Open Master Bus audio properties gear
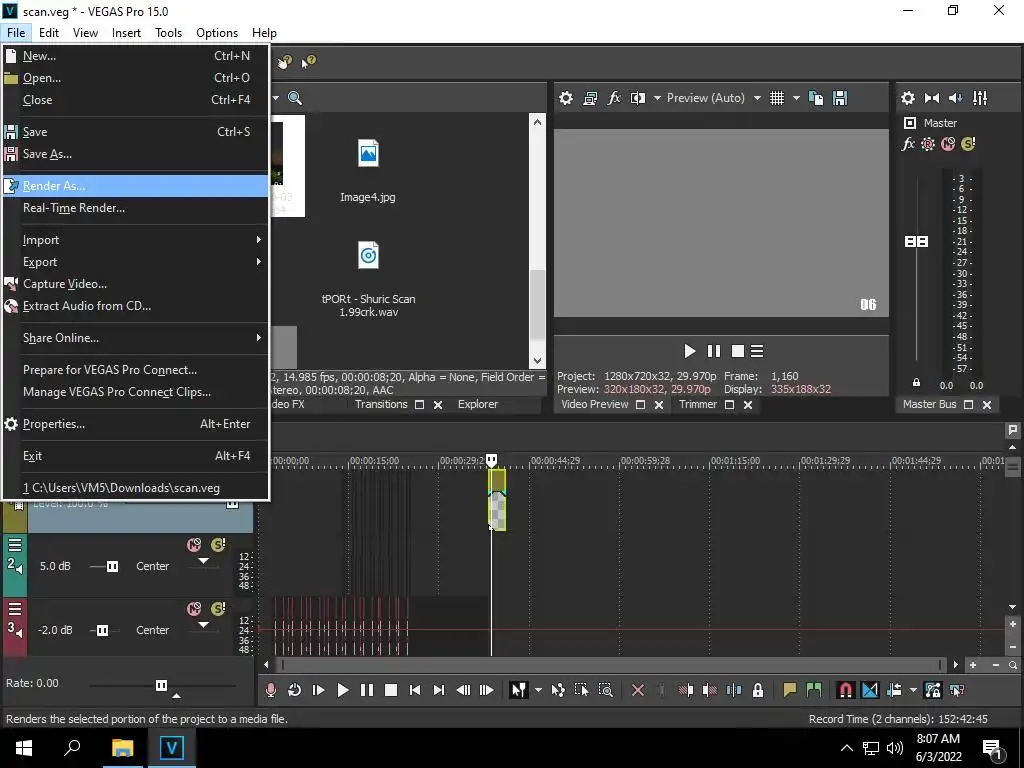The height and width of the screenshot is (768, 1024). (908, 98)
